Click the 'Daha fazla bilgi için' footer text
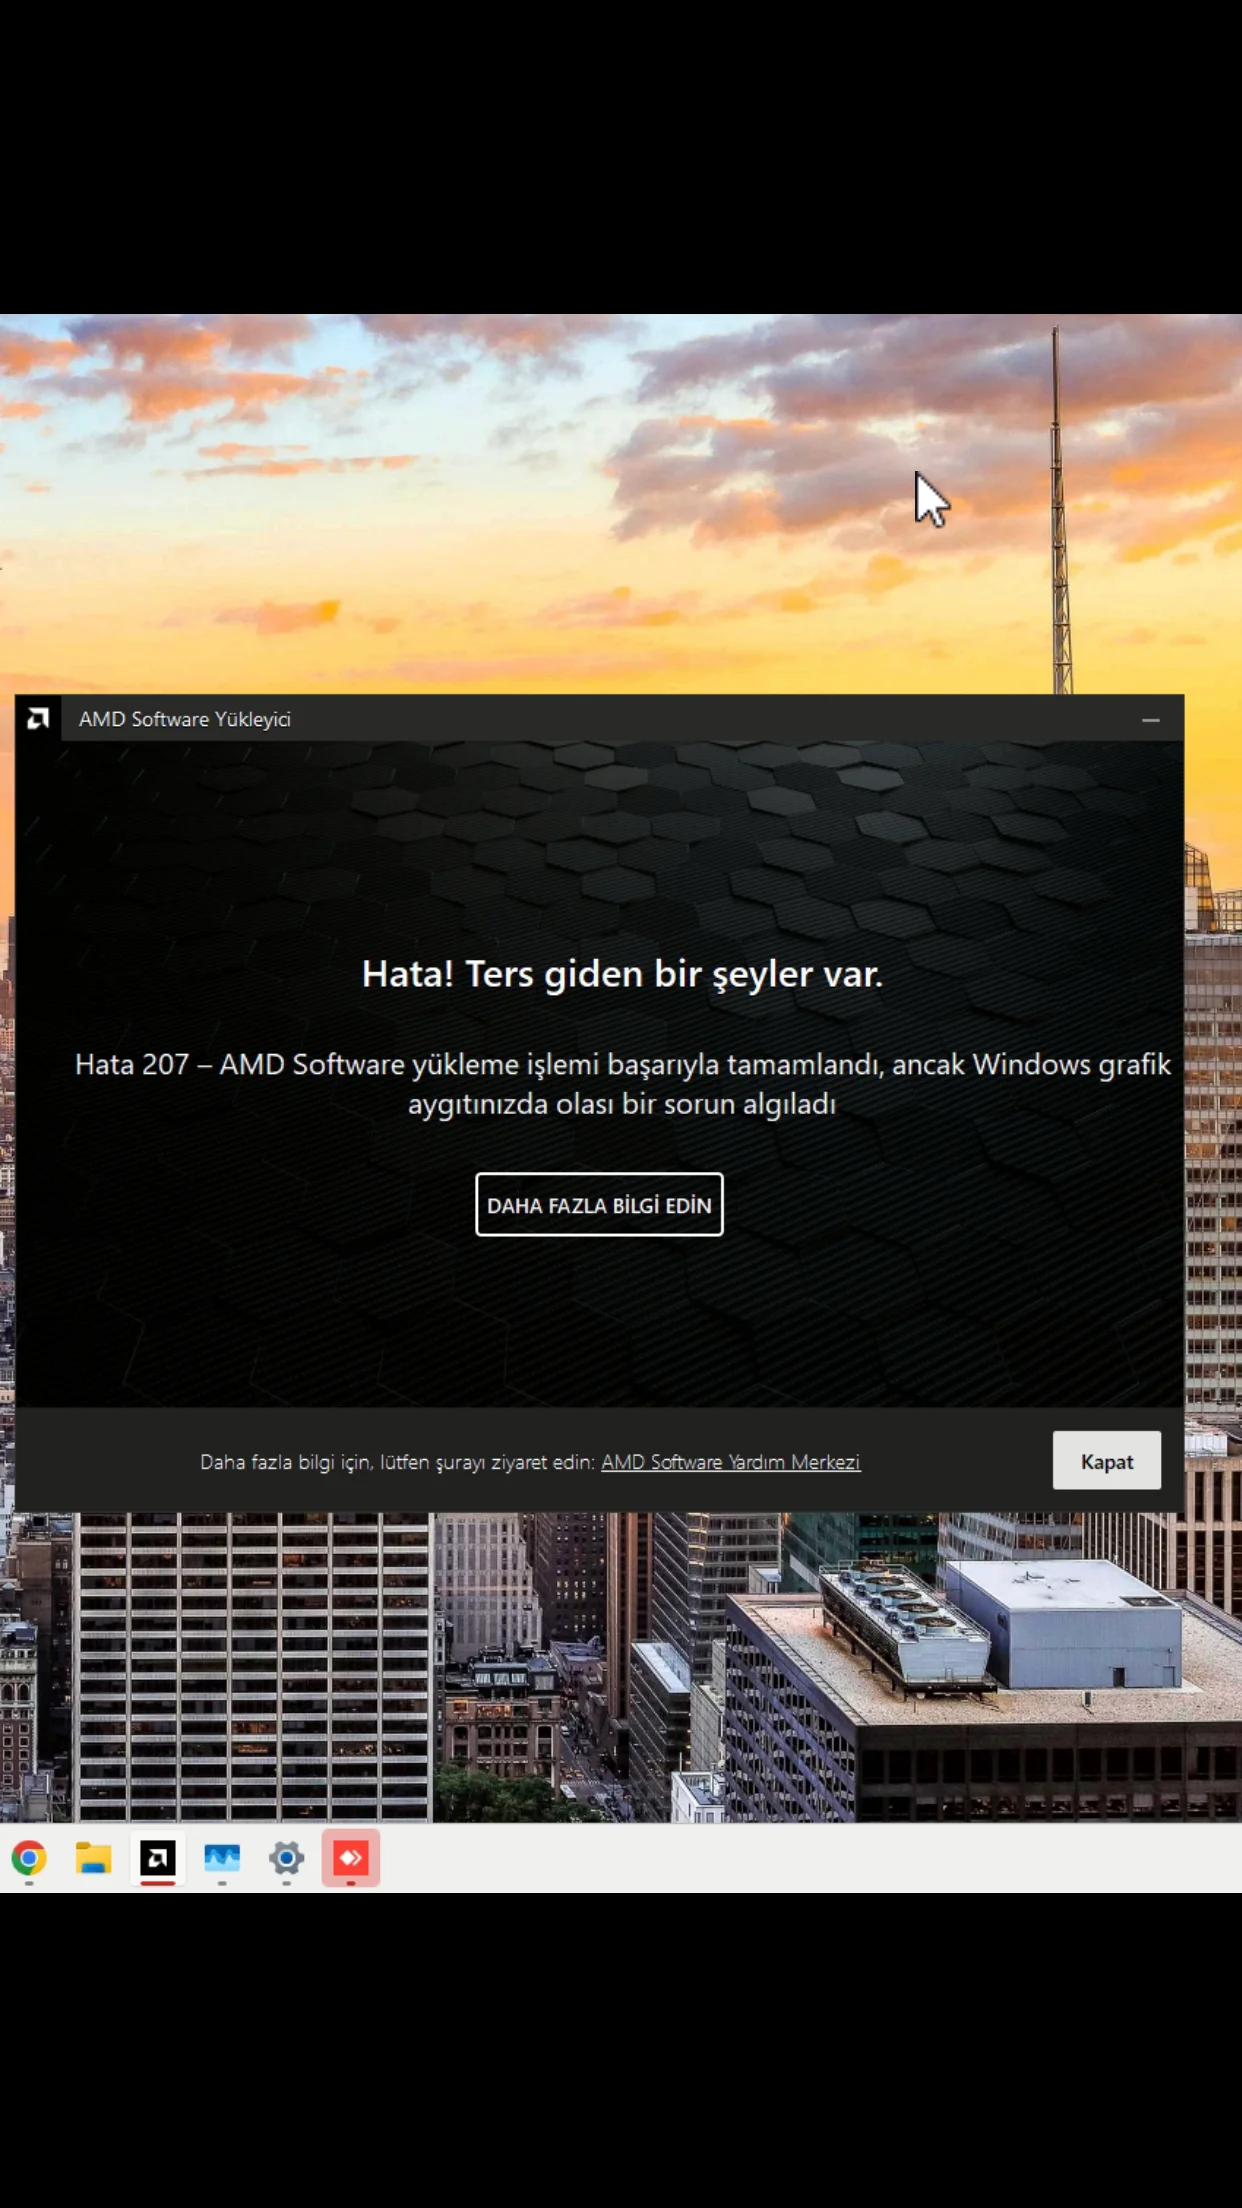This screenshot has width=1242, height=2208. 397,1462
